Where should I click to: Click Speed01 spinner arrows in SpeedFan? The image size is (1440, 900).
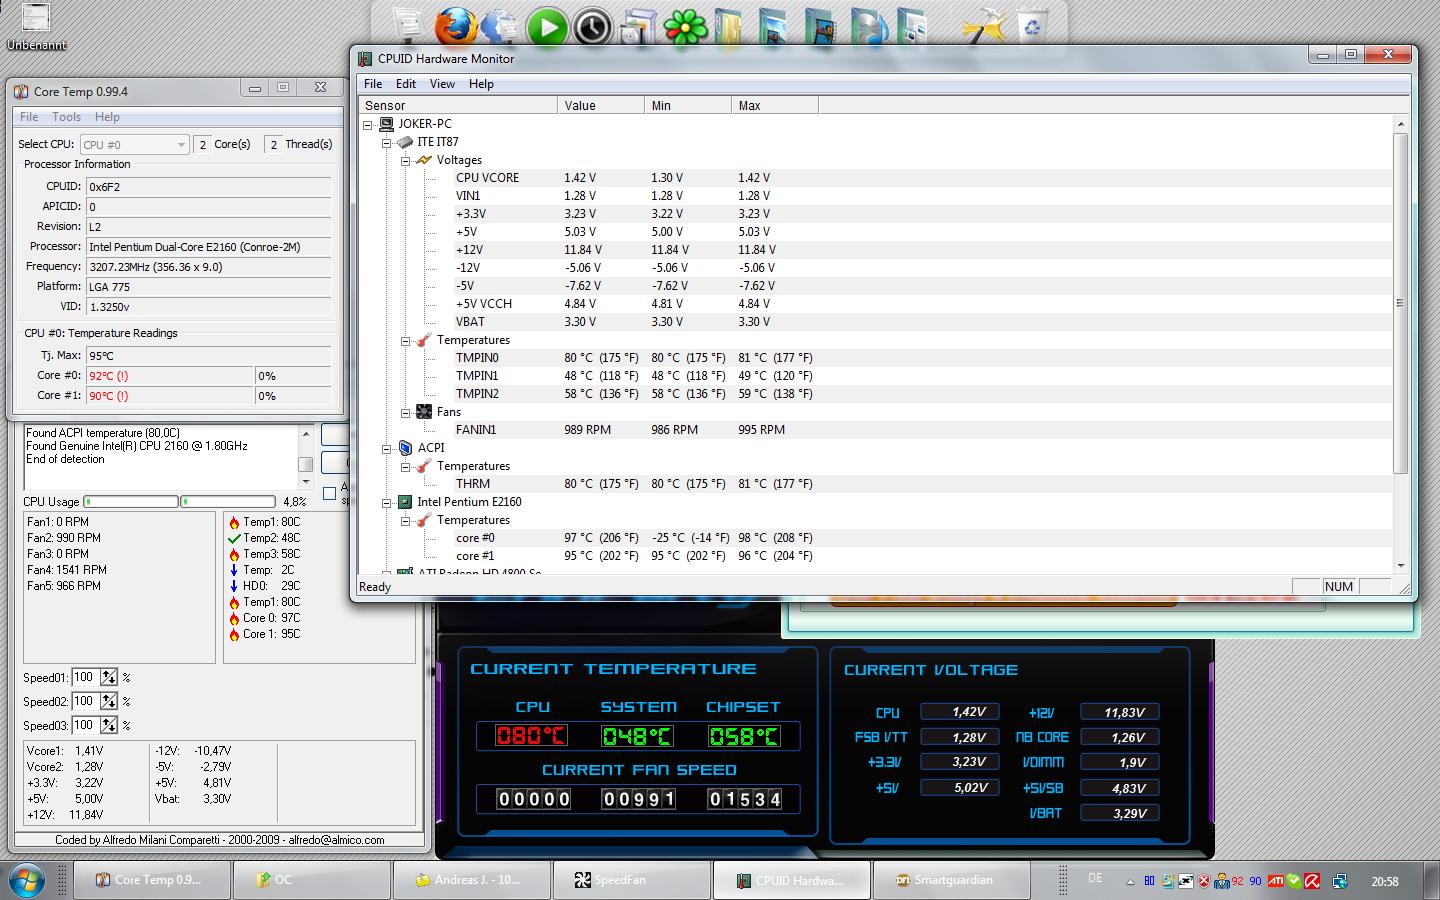109,678
